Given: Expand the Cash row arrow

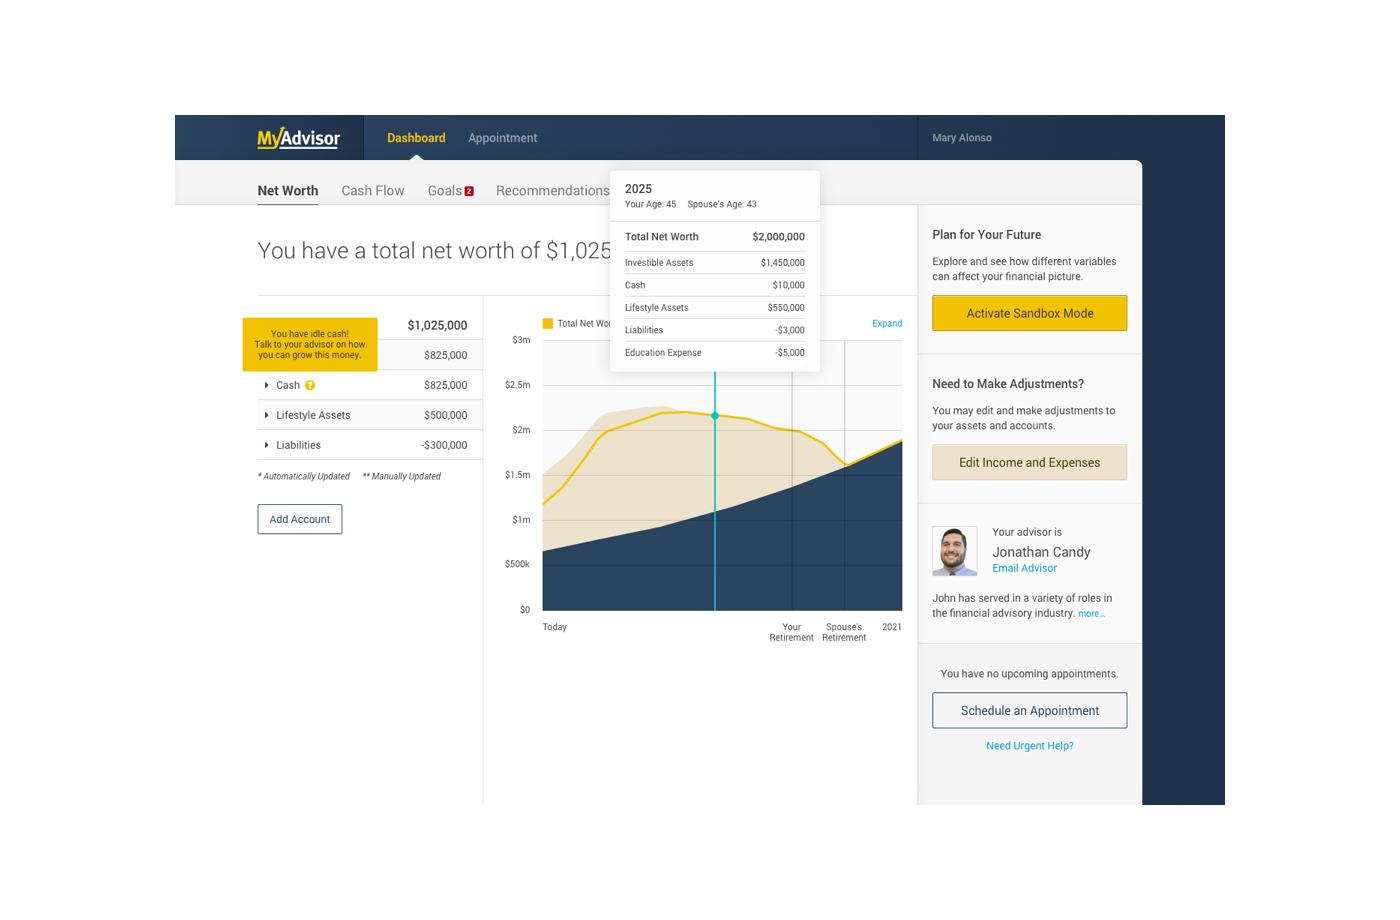Looking at the screenshot, I should (x=267, y=385).
